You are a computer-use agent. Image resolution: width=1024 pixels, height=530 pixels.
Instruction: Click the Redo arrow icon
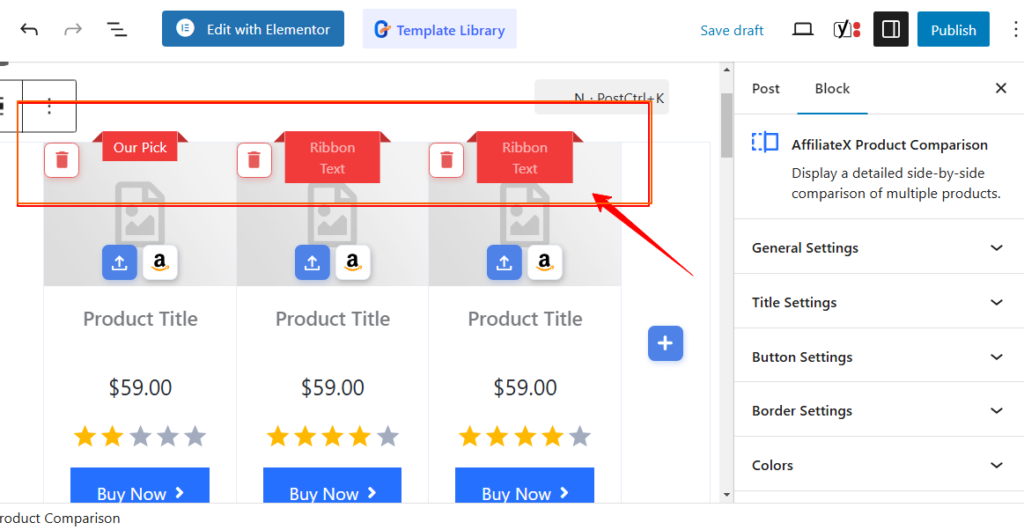tap(72, 29)
